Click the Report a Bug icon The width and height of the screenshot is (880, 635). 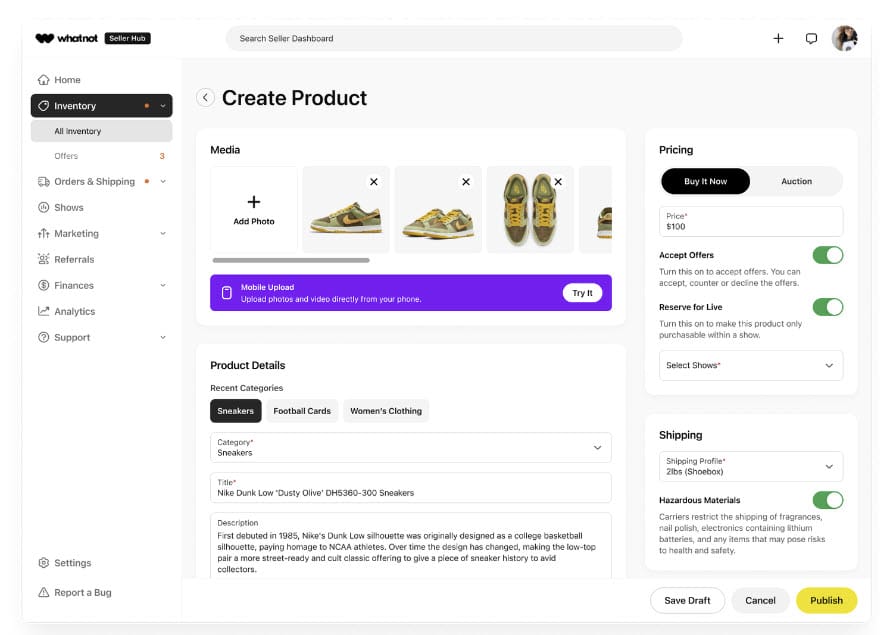click(x=44, y=592)
